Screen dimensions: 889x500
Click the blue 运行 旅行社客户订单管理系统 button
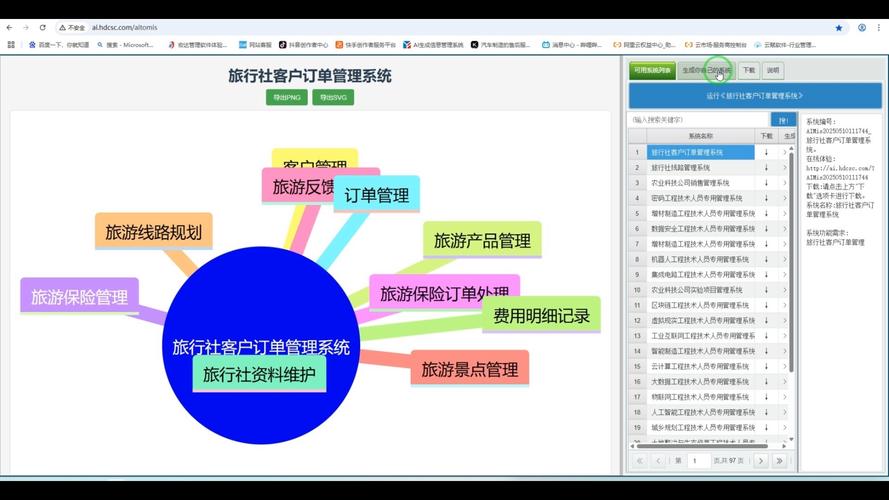(x=755, y=96)
